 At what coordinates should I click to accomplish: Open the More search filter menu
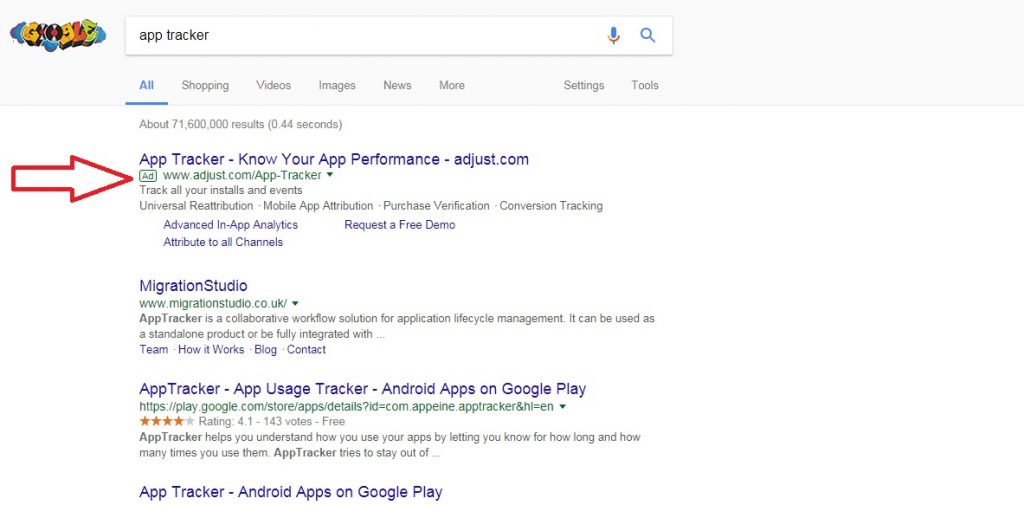[x=451, y=85]
